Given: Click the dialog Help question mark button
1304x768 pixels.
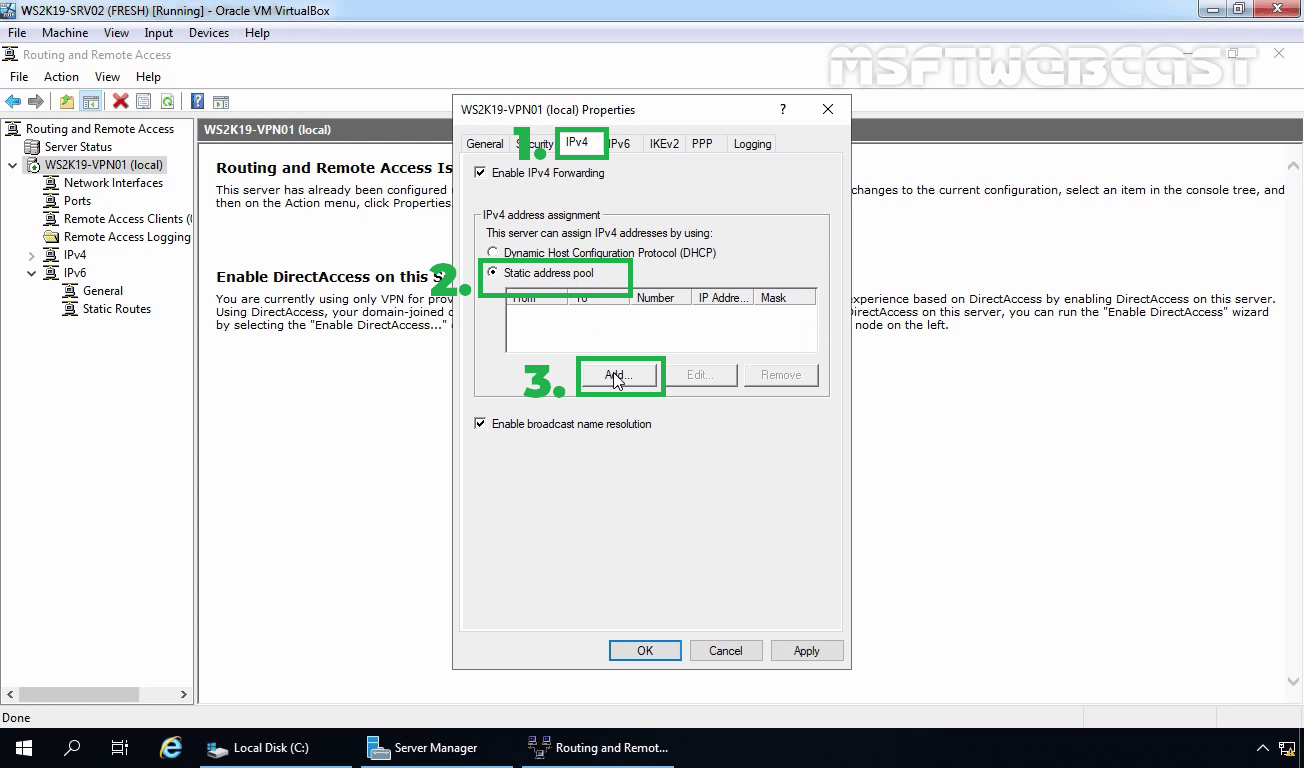Looking at the screenshot, I should 783,110.
